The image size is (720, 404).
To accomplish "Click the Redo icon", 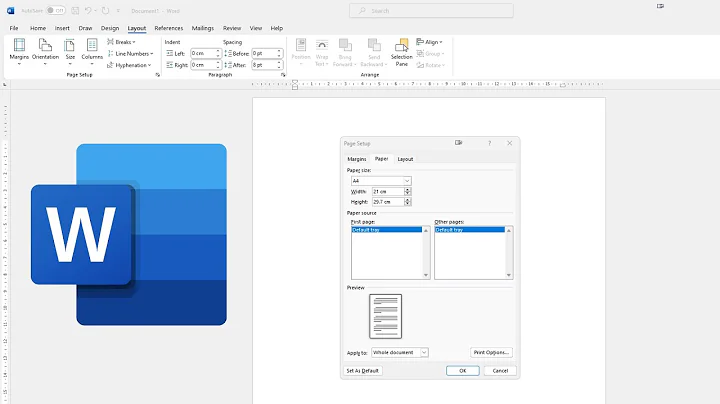I will click(x=105, y=10).
